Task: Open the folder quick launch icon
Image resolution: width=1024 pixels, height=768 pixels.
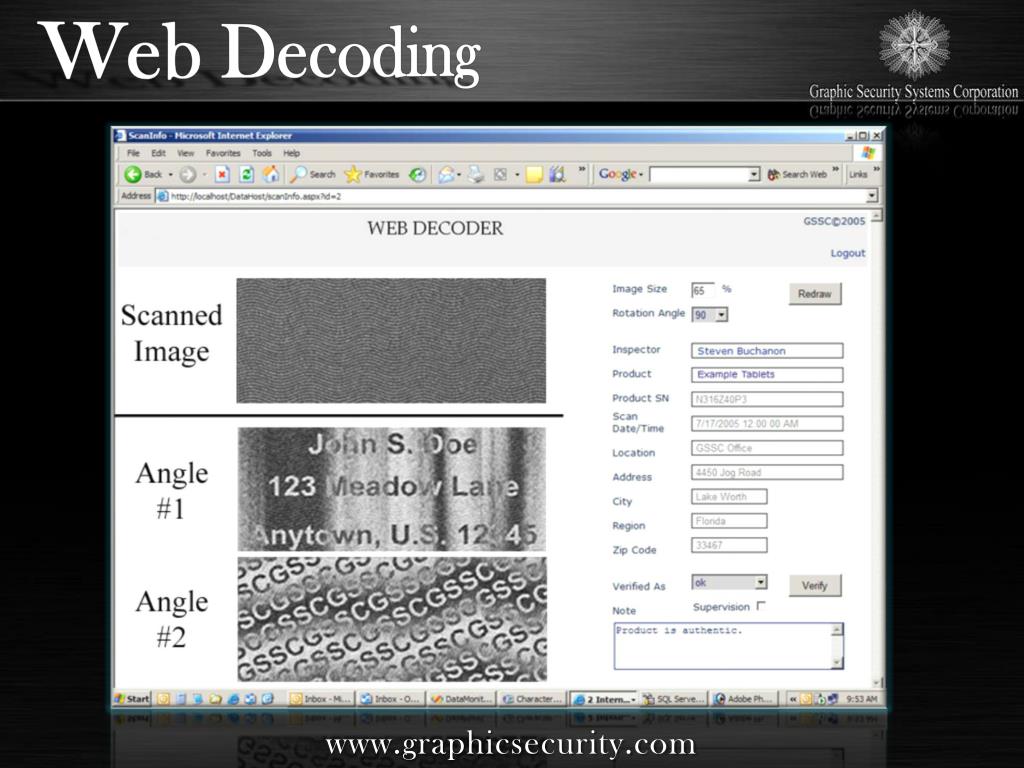Action: point(215,699)
